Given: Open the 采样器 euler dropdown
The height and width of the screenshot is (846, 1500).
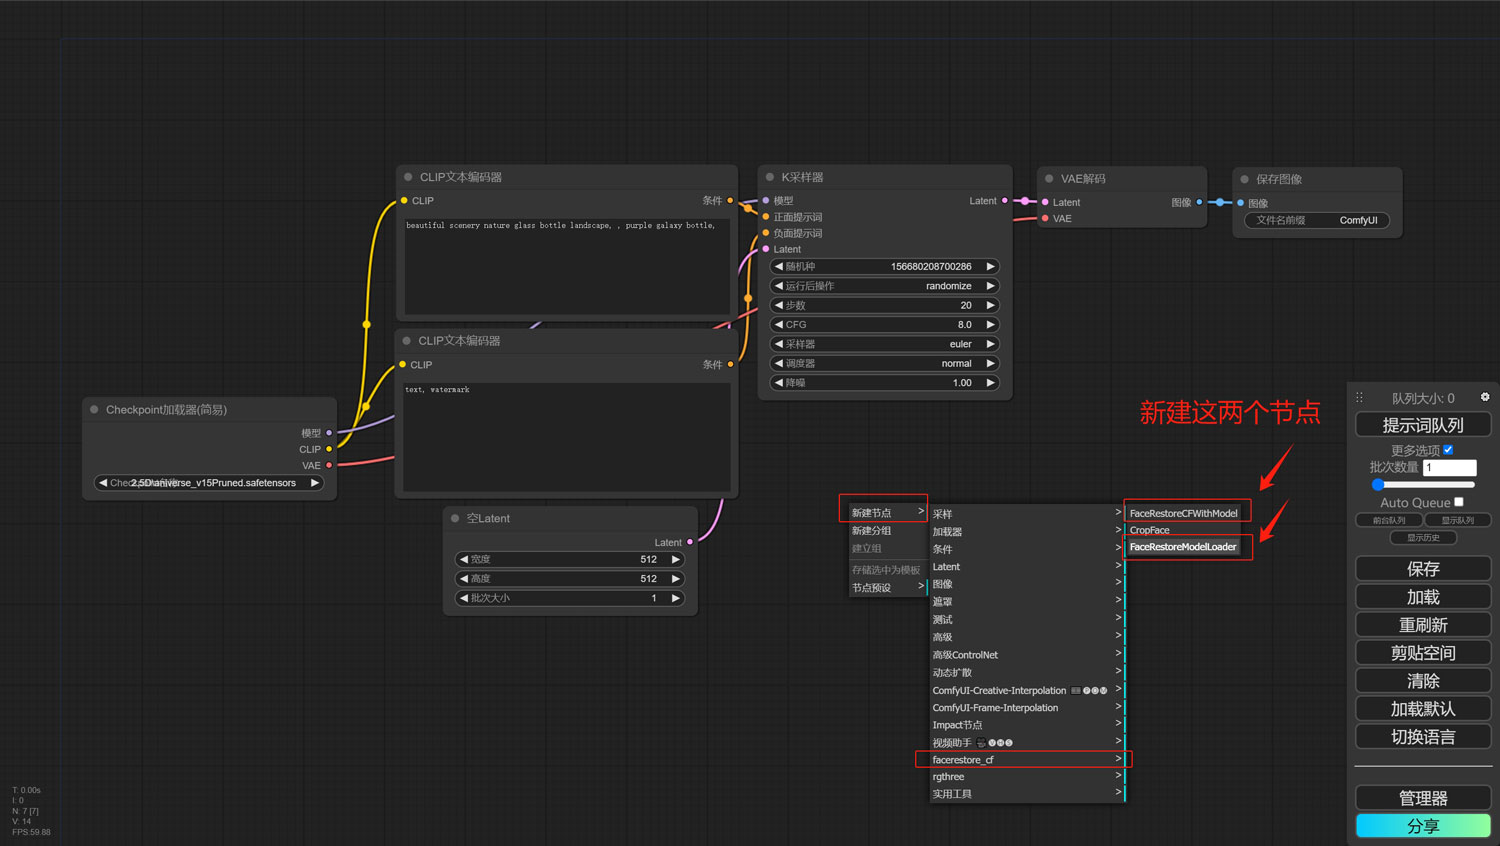Looking at the screenshot, I should (x=884, y=344).
